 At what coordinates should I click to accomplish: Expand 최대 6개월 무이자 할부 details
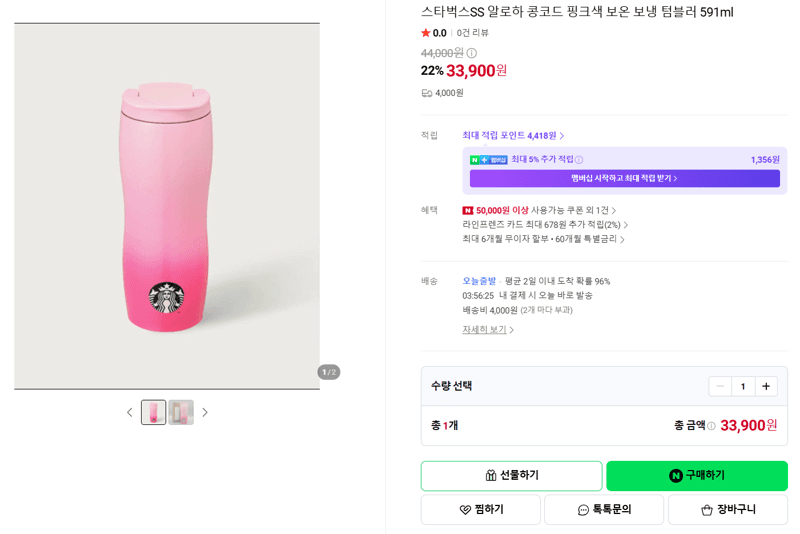pyautogui.click(x=543, y=239)
